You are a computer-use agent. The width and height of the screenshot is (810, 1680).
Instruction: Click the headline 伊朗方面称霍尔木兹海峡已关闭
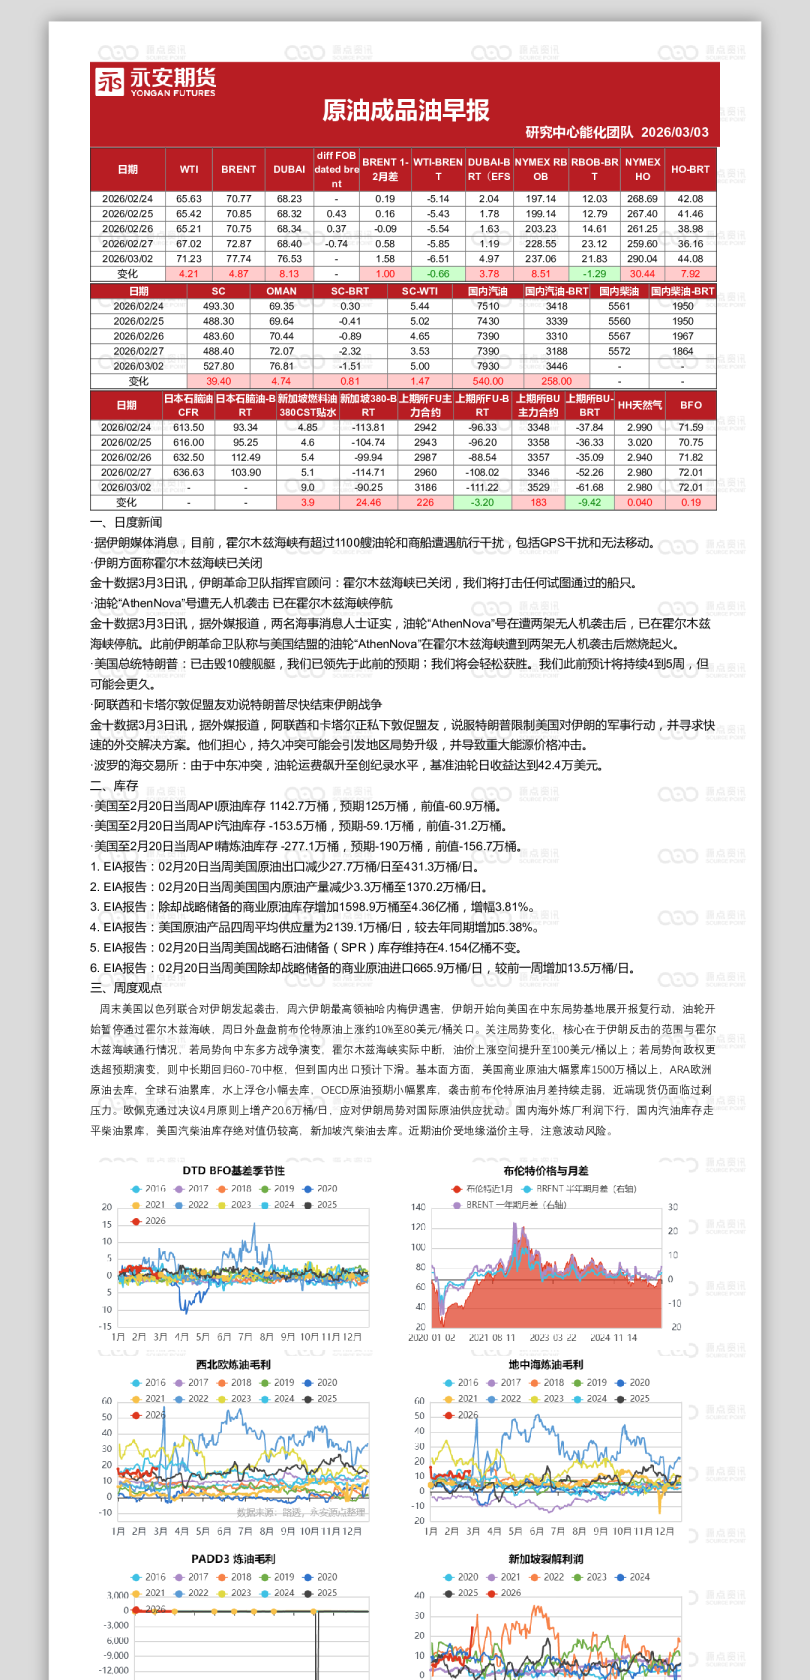click(178, 563)
